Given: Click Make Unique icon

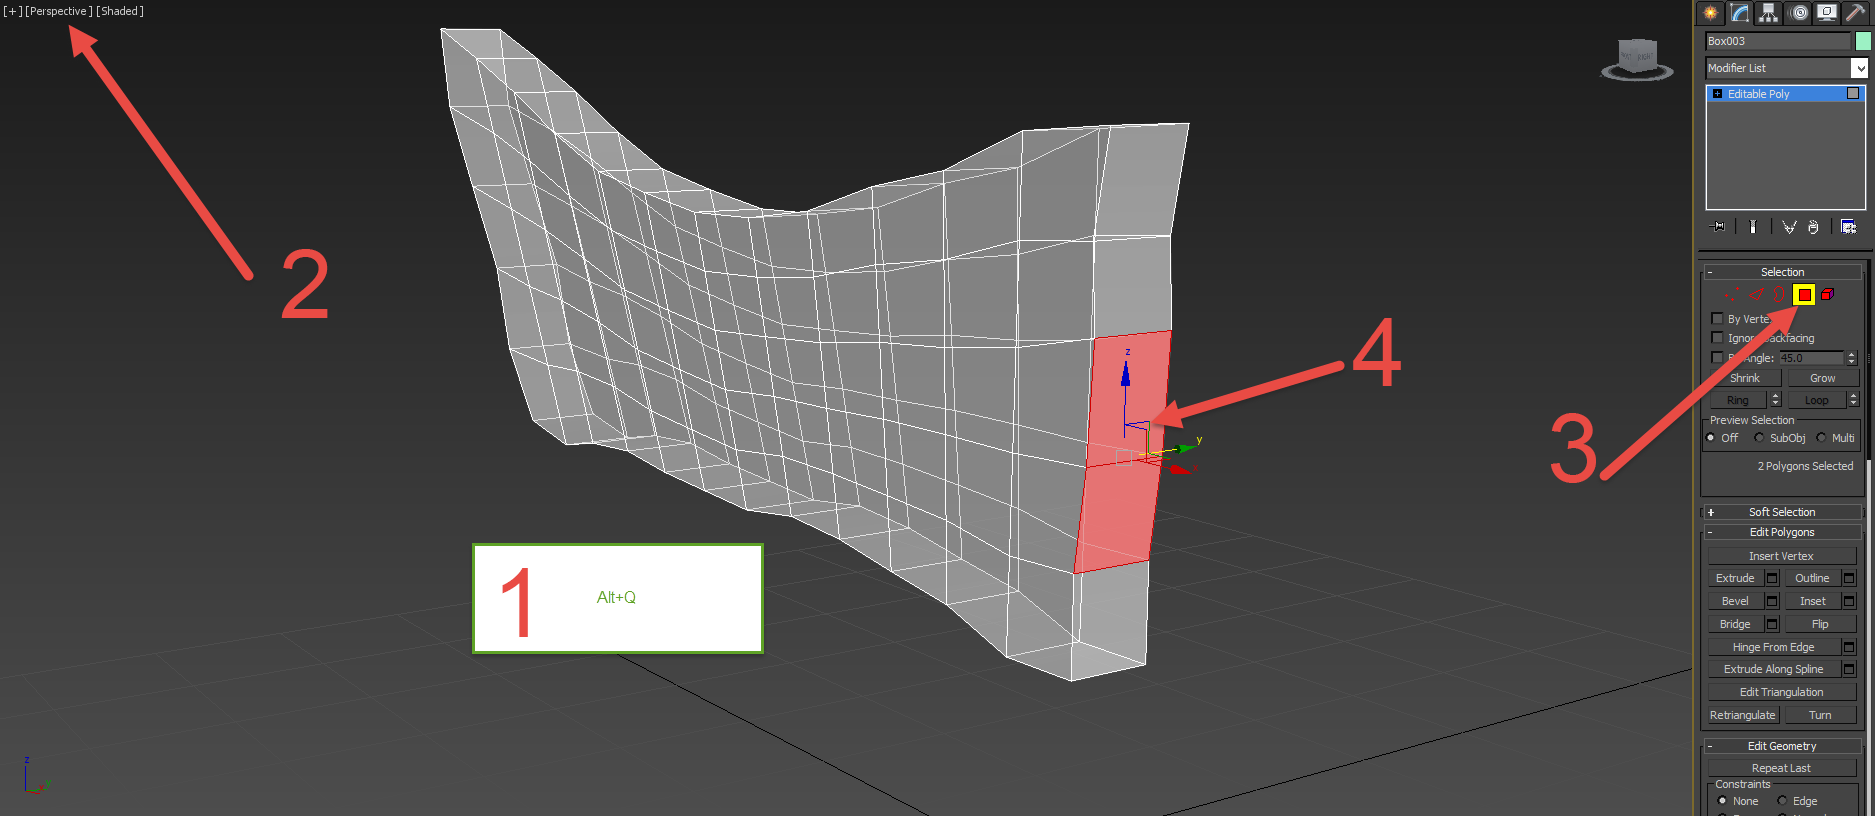Looking at the screenshot, I should click(x=1789, y=227).
